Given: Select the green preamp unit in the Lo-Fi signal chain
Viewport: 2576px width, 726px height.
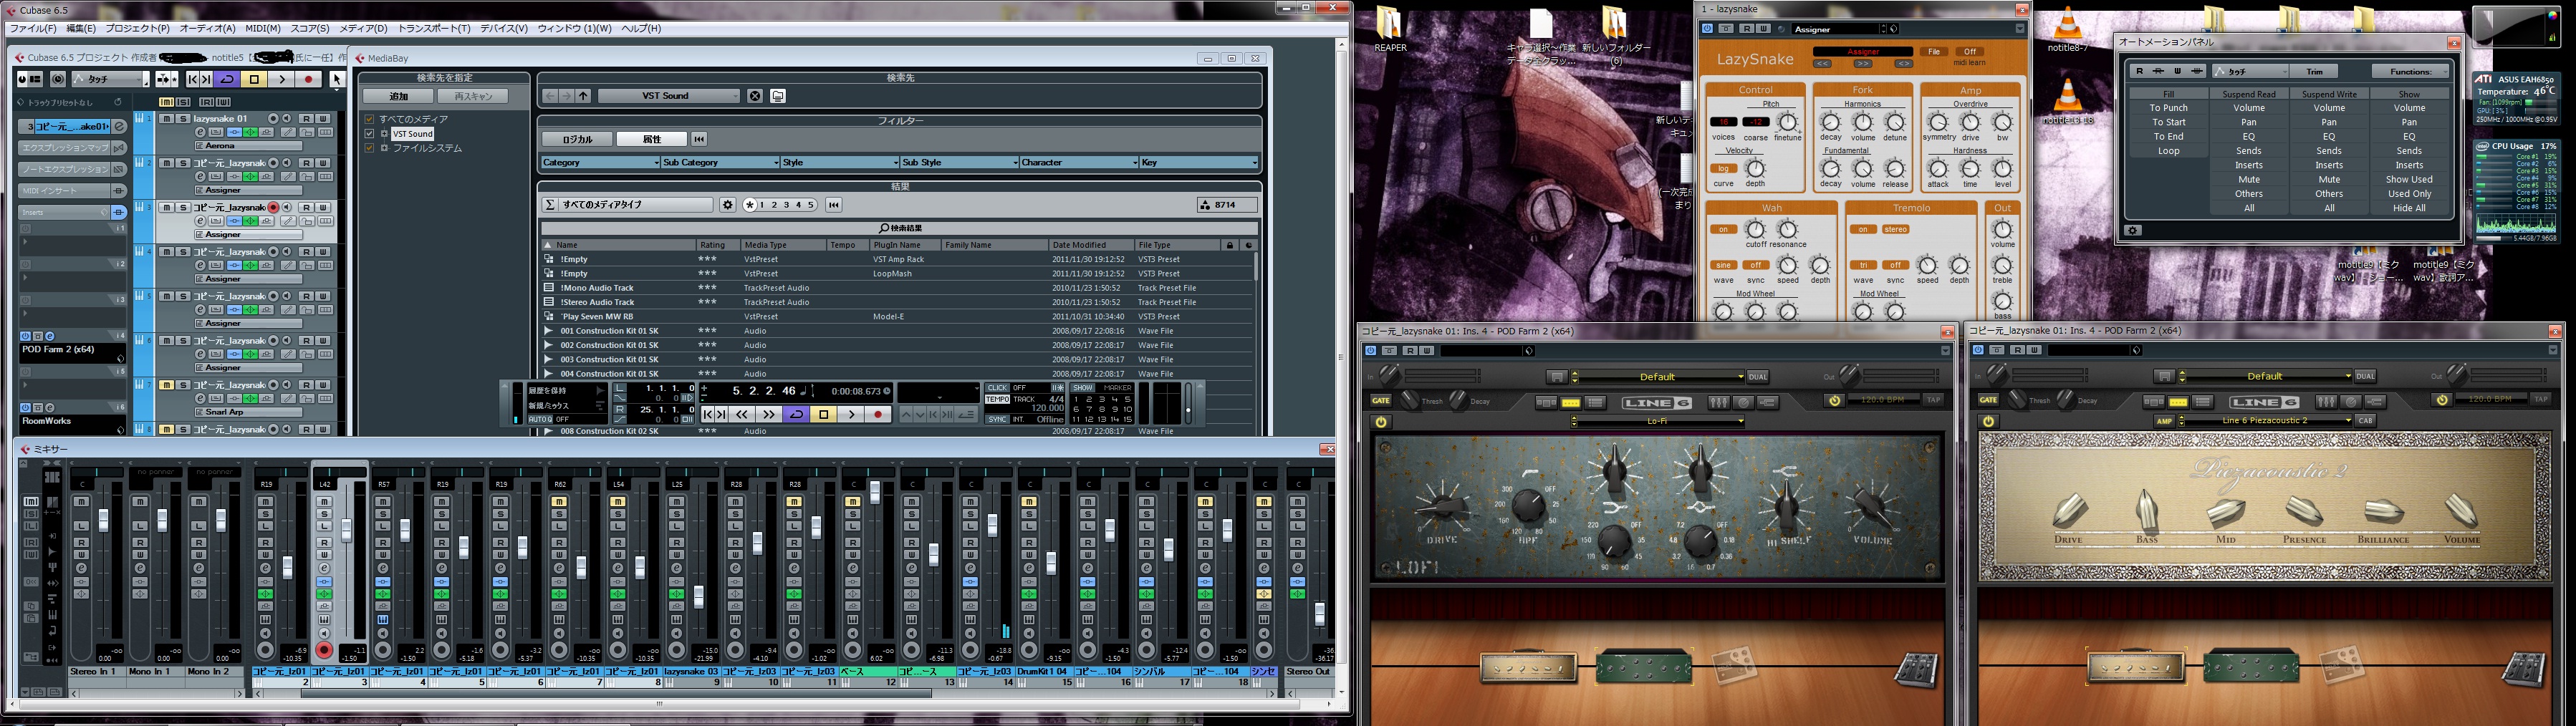Looking at the screenshot, I should 1644,667.
